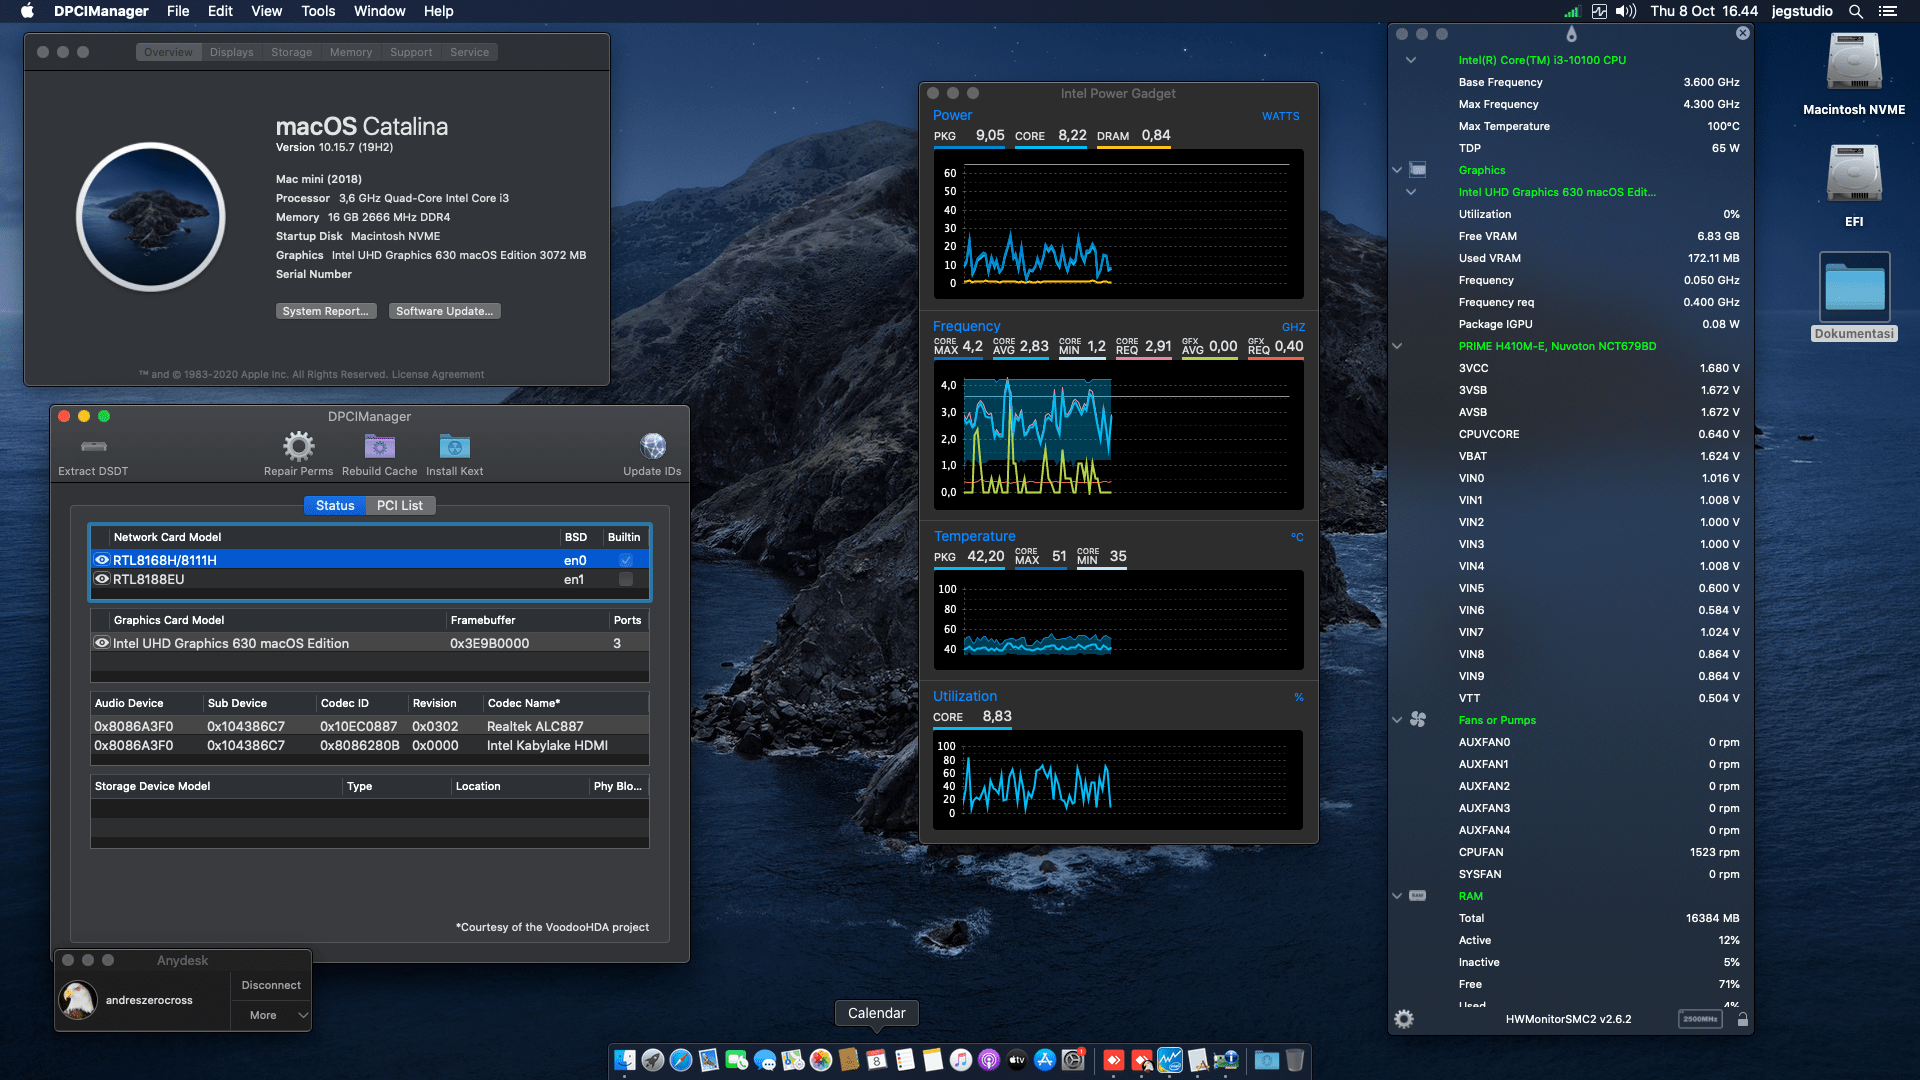
Task: Launch Intel Power Gadget from the Dock
Action: (1170, 1060)
